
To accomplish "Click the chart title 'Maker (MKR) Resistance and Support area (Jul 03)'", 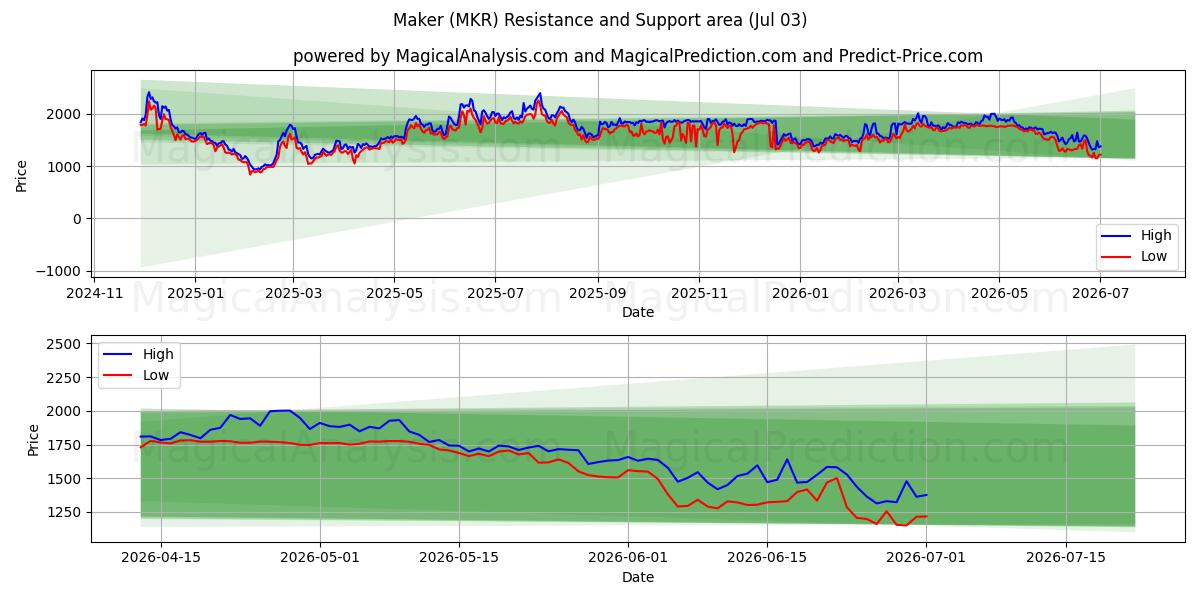I will click(600, 20).
